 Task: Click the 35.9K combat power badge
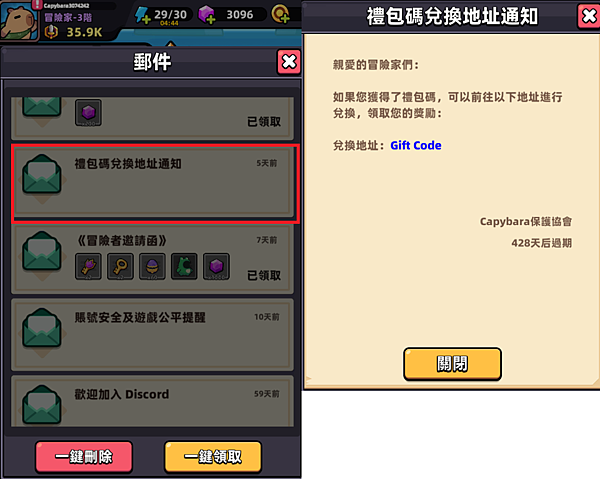[x=73, y=32]
